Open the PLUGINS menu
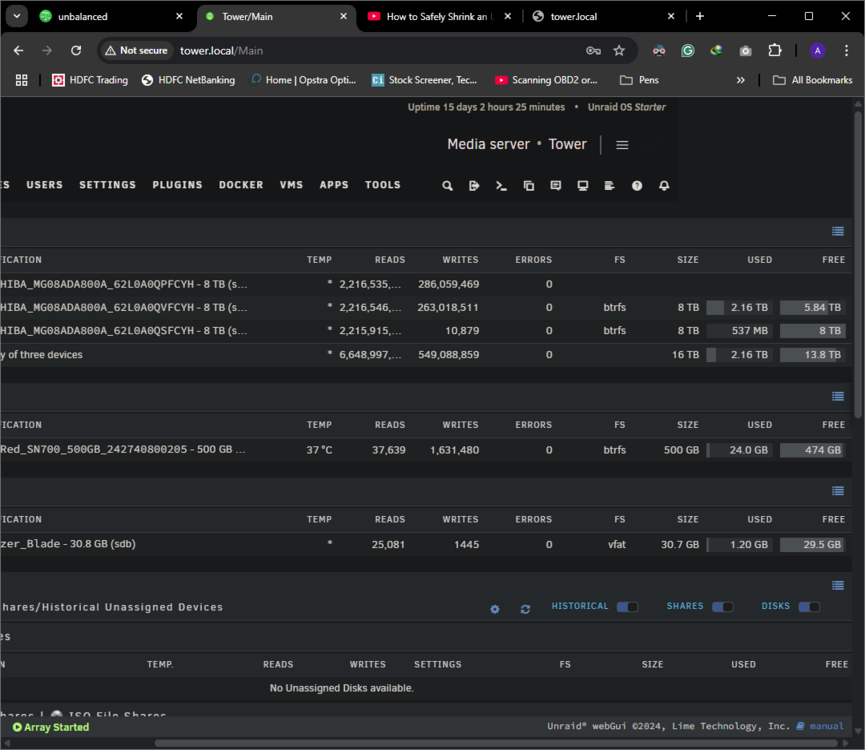Image resolution: width=865 pixels, height=750 pixels. point(178,185)
